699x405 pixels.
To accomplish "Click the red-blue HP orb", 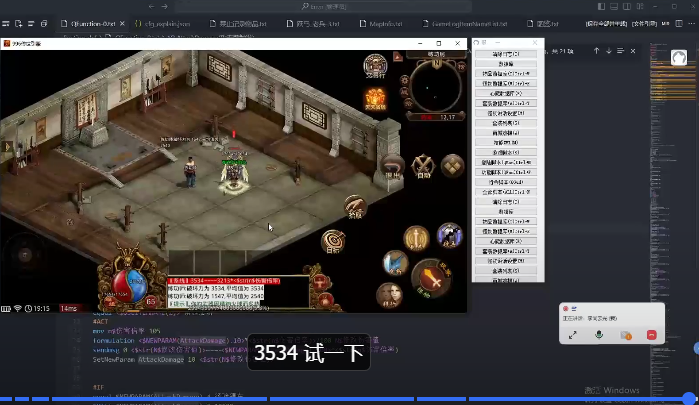I will click(x=128, y=283).
